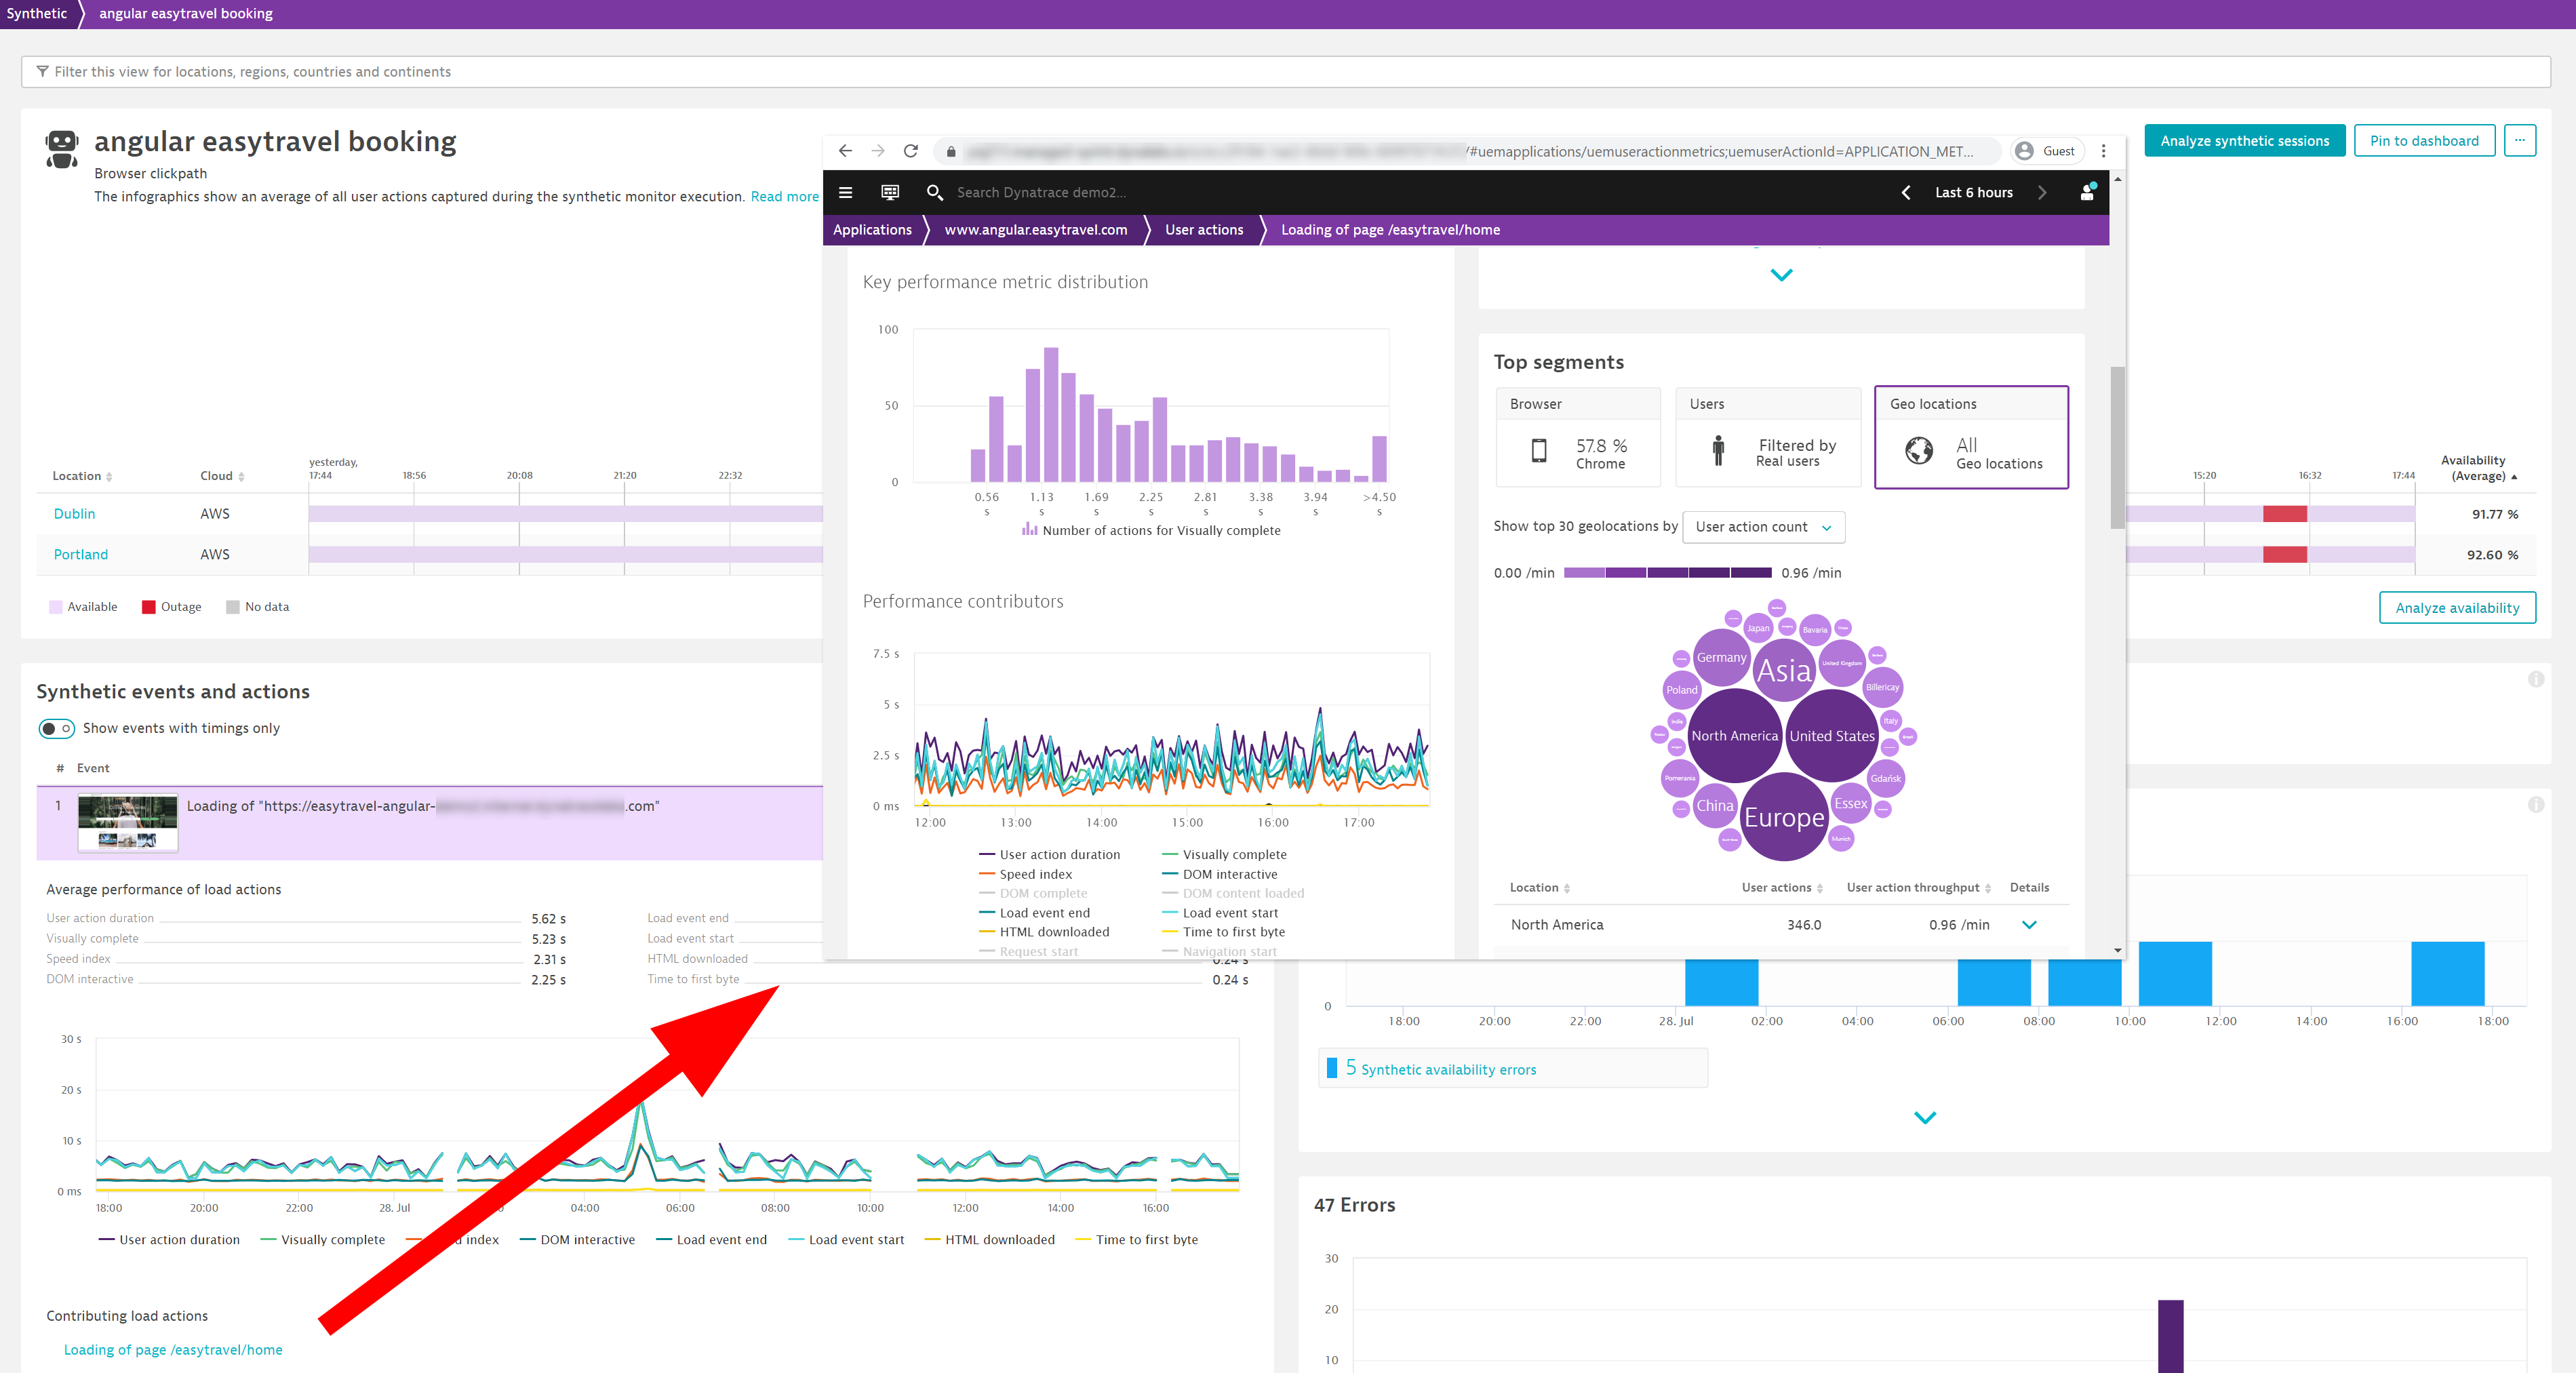2576x1373 pixels.
Task: Click the site lock icon in address bar
Action: tap(950, 152)
